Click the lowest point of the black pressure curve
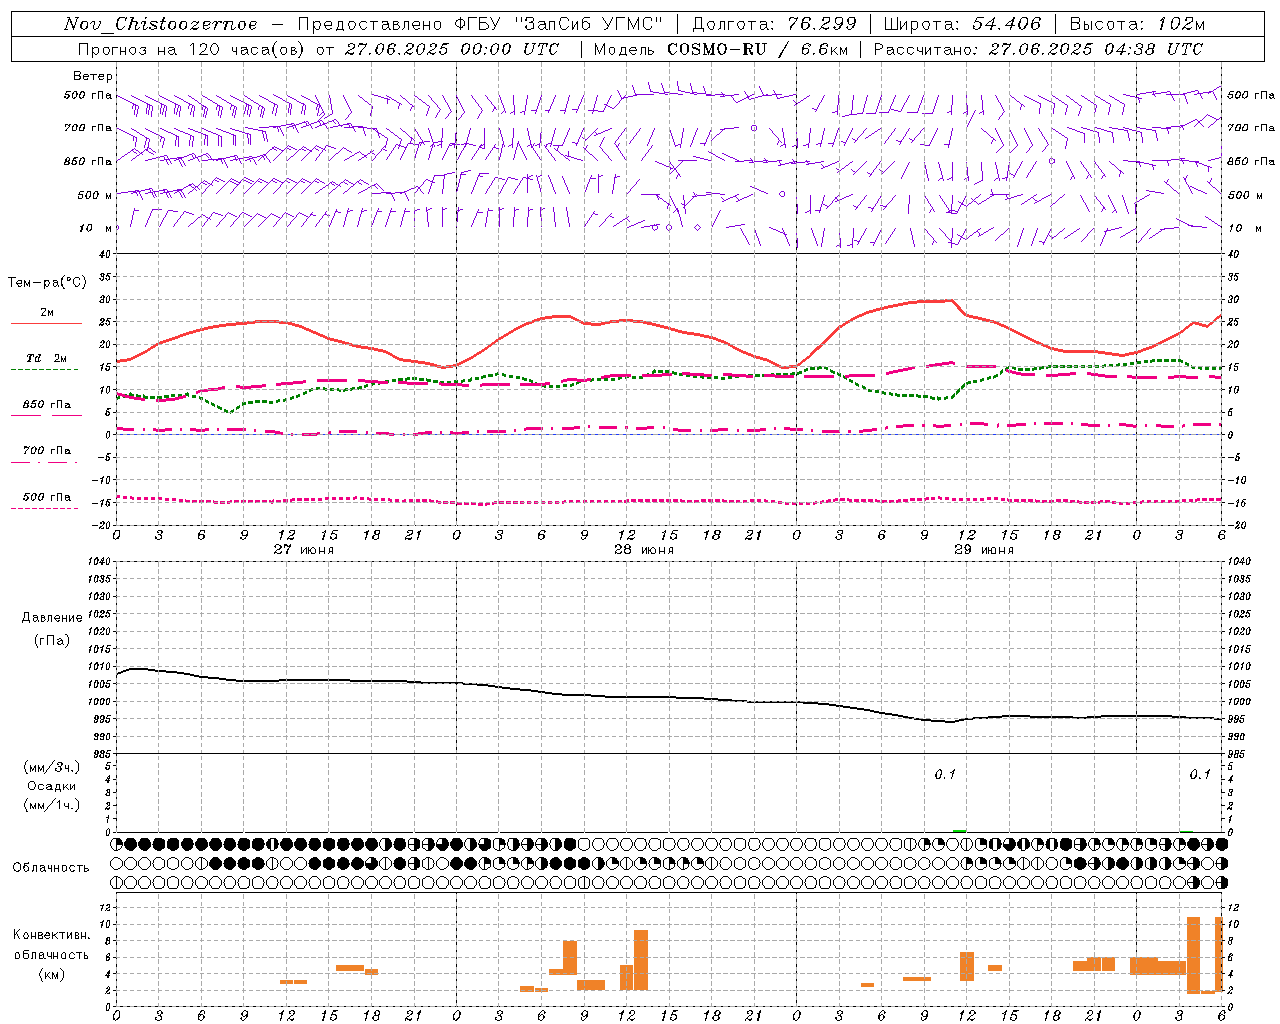 pyautogui.click(x=950, y=721)
